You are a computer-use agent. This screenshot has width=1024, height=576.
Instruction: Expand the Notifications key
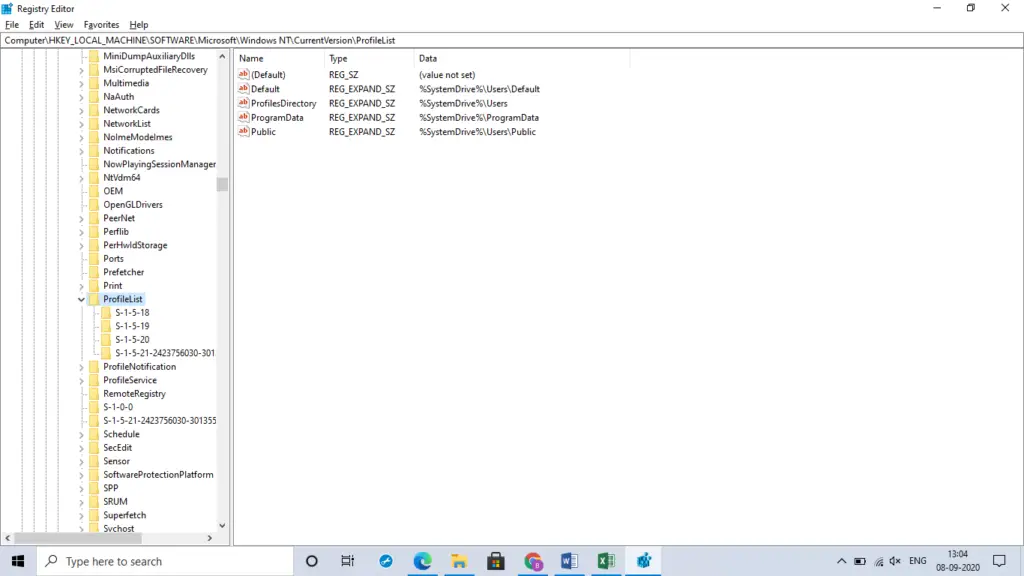pos(82,152)
